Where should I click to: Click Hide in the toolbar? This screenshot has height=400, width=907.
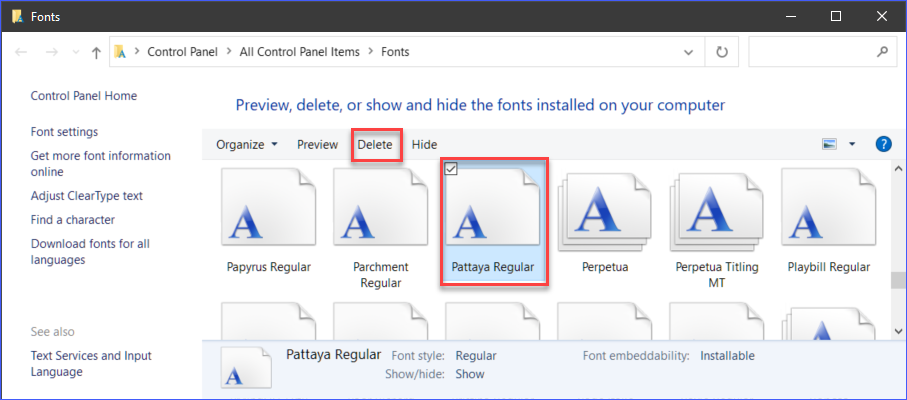[x=425, y=145]
